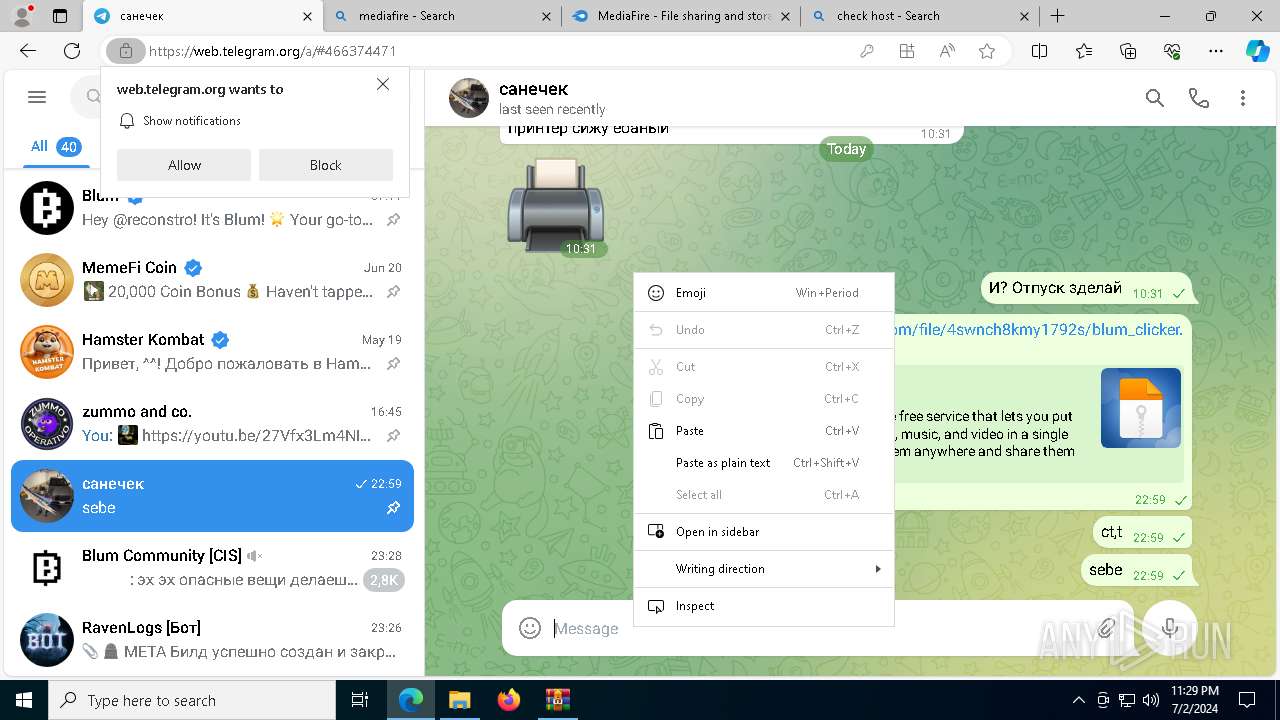The width and height of the screenshot is (1280, 720).
Task: Open browser collections
Action: click(1128, 51)
